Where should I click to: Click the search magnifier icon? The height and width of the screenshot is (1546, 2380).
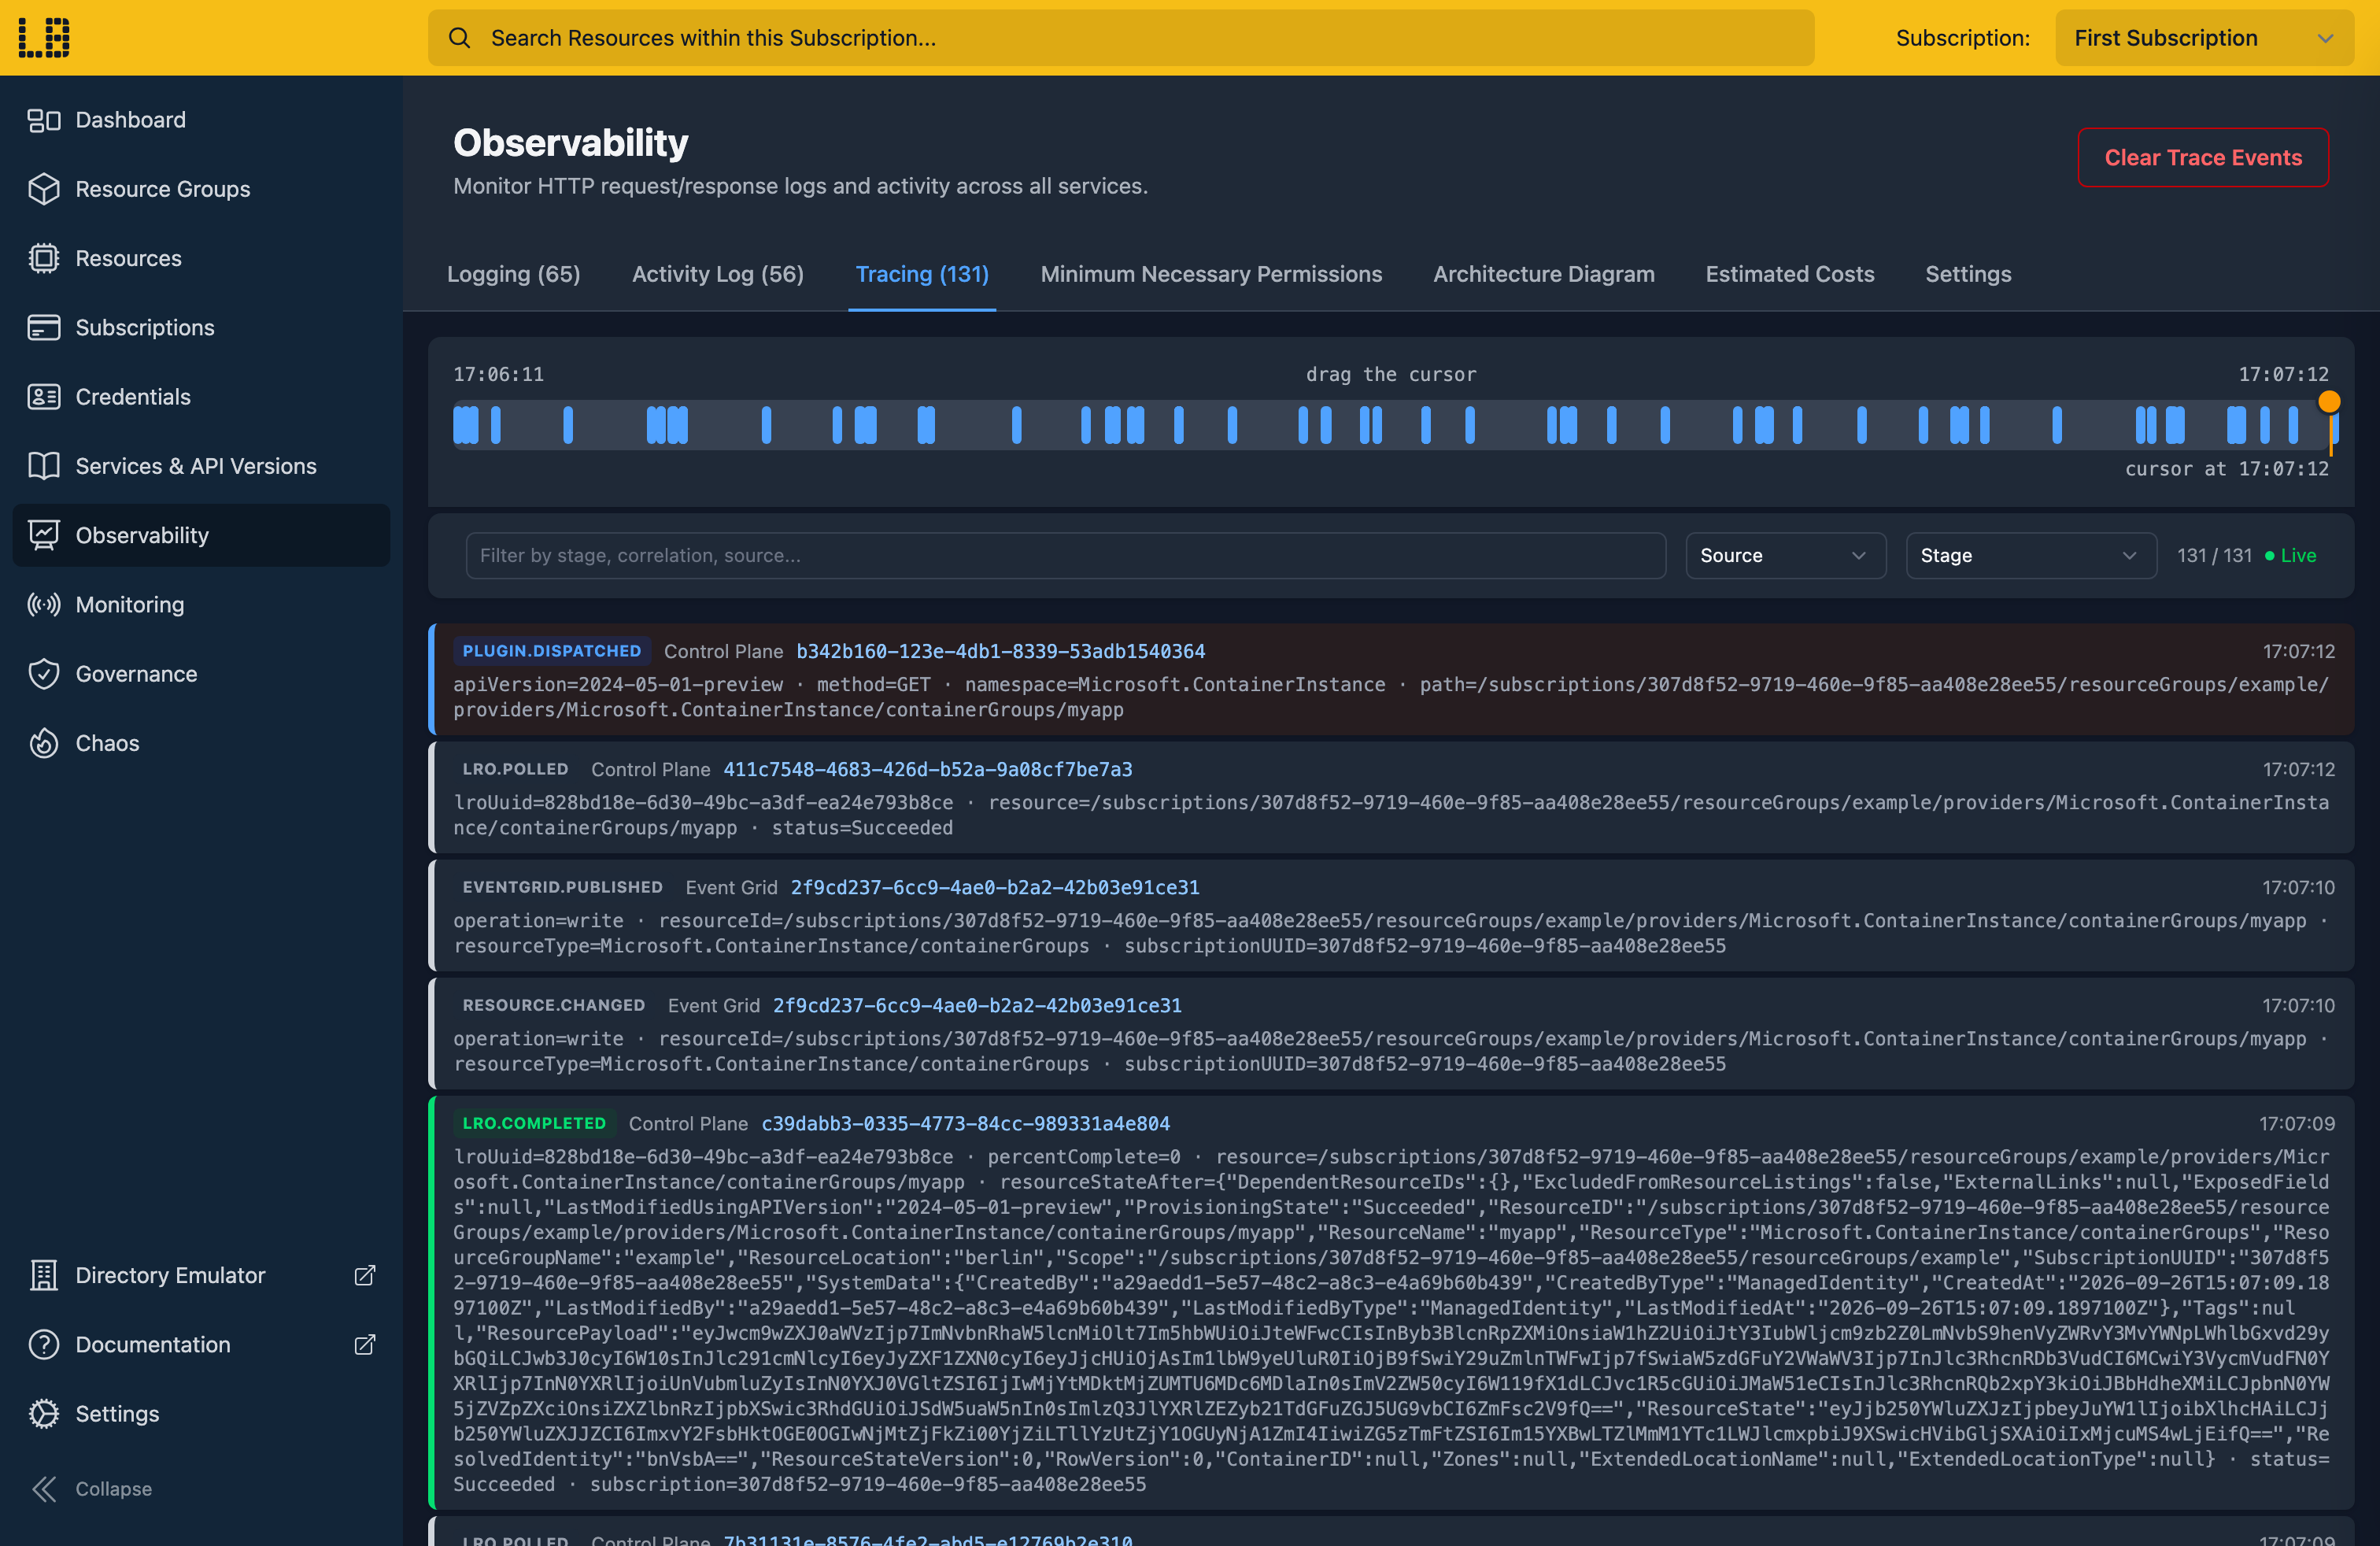[x=459, y=38]
